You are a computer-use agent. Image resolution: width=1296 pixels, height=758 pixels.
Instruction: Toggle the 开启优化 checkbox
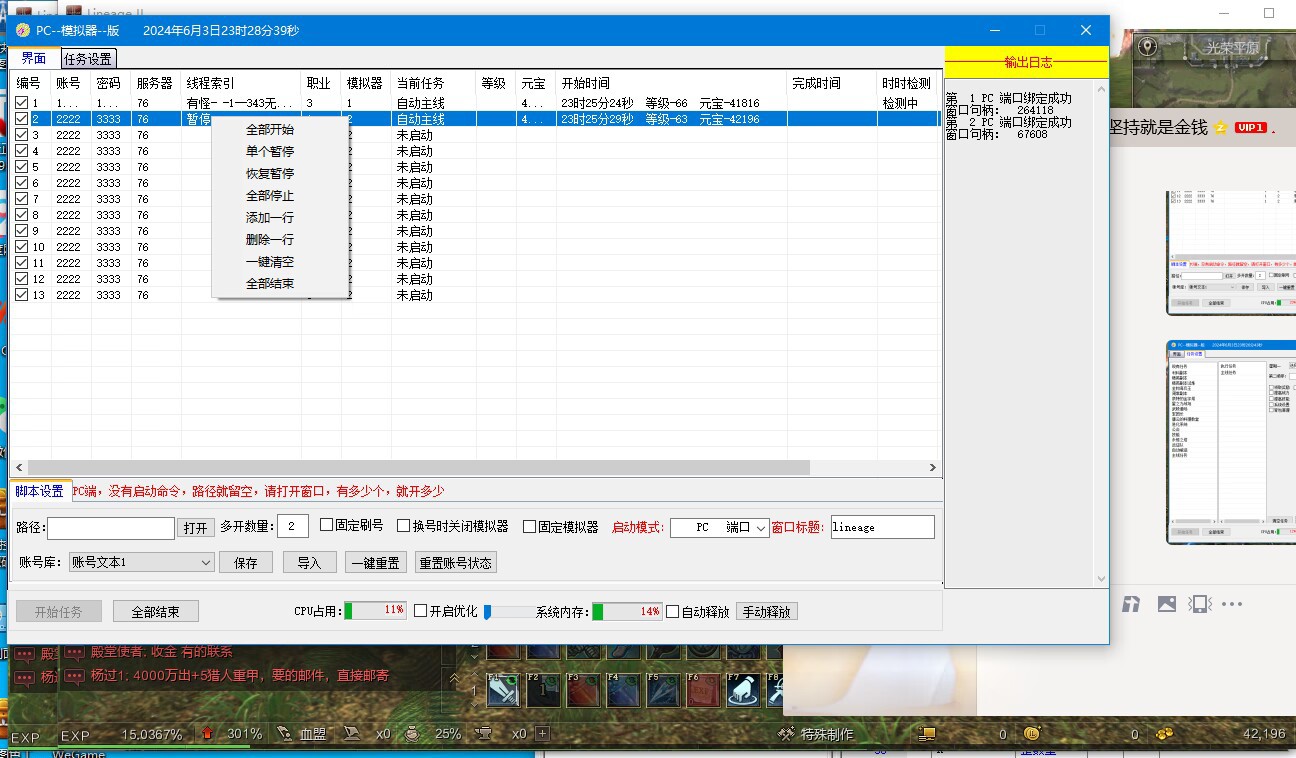pyautogui.click(x=421, y=611)
